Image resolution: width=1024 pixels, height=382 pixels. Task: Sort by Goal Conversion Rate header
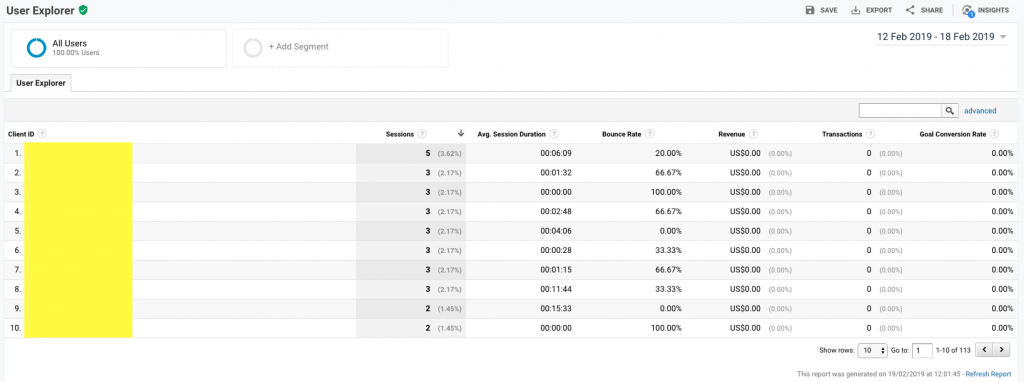click(x=953, y=134)
